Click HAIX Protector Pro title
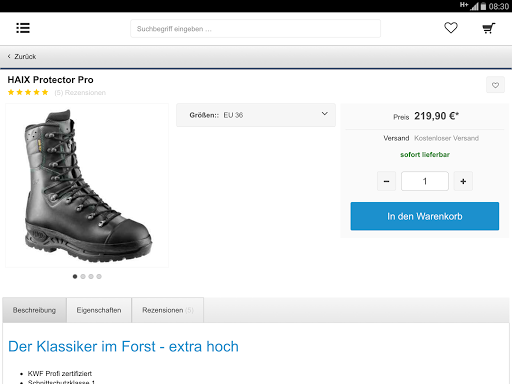512x384 pixels. [50, 80]
